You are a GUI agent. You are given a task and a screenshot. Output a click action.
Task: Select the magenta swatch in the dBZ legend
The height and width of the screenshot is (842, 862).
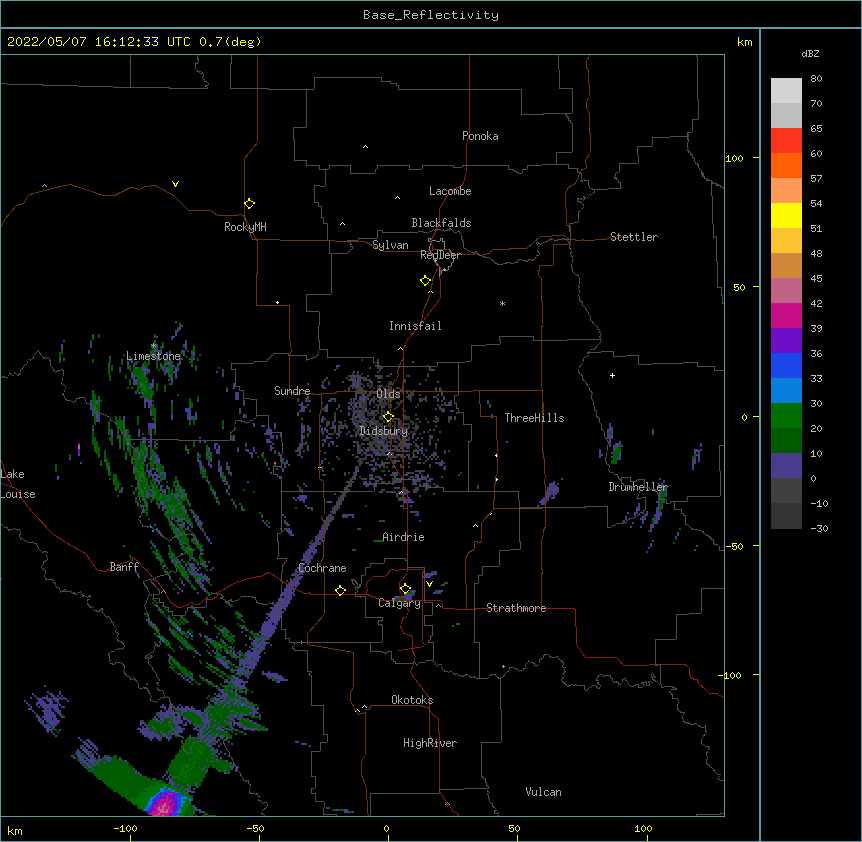[786, 315]
